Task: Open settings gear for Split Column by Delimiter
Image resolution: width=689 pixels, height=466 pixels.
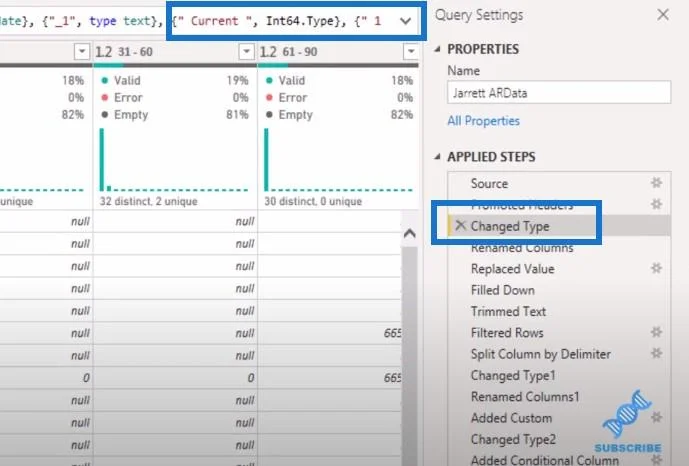Action: click(x=656, y=353)
